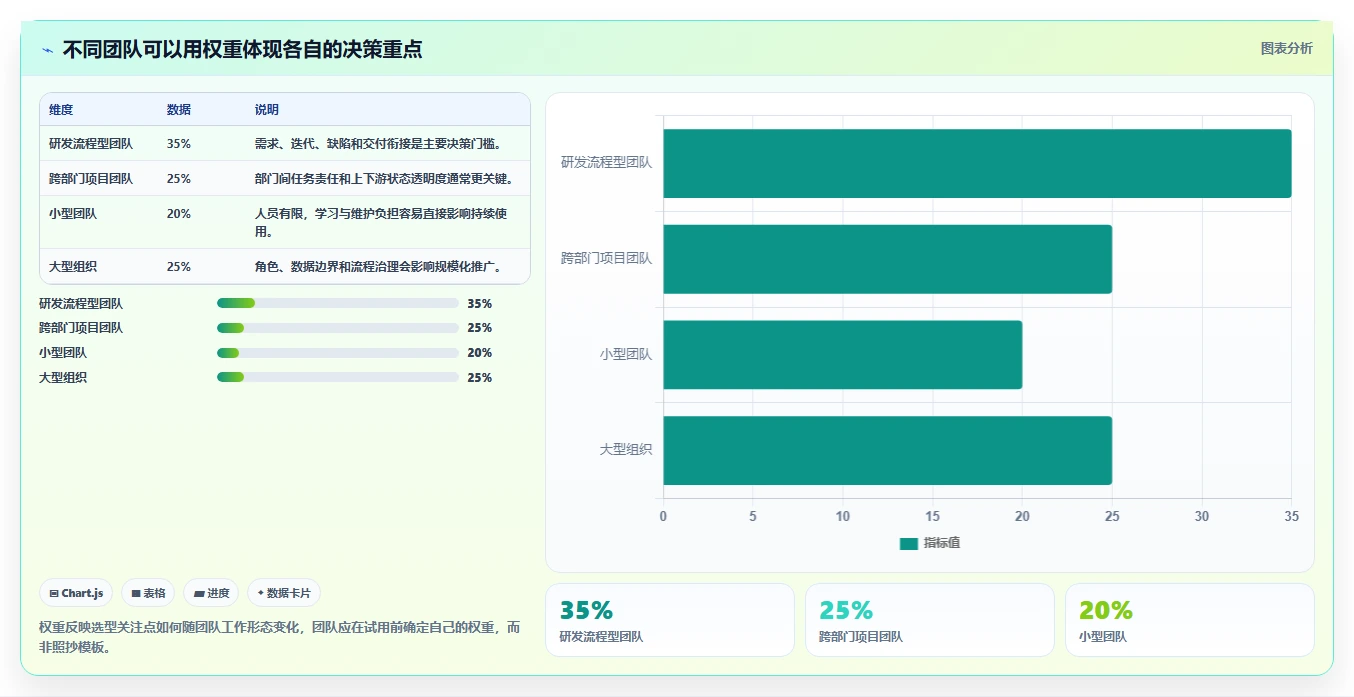Click the 维度 column header
This screenshot has width=1354, height=697.
(61, 110)
